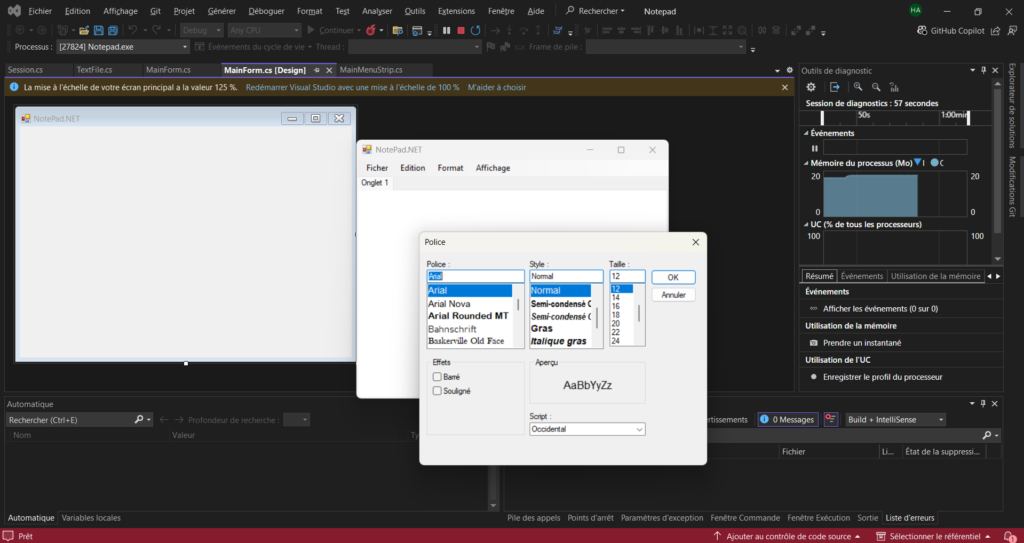The height and width of the screenshot is (543, 1024).
Task: Confirm the Police dialog with OK
Action: [673, 277]
